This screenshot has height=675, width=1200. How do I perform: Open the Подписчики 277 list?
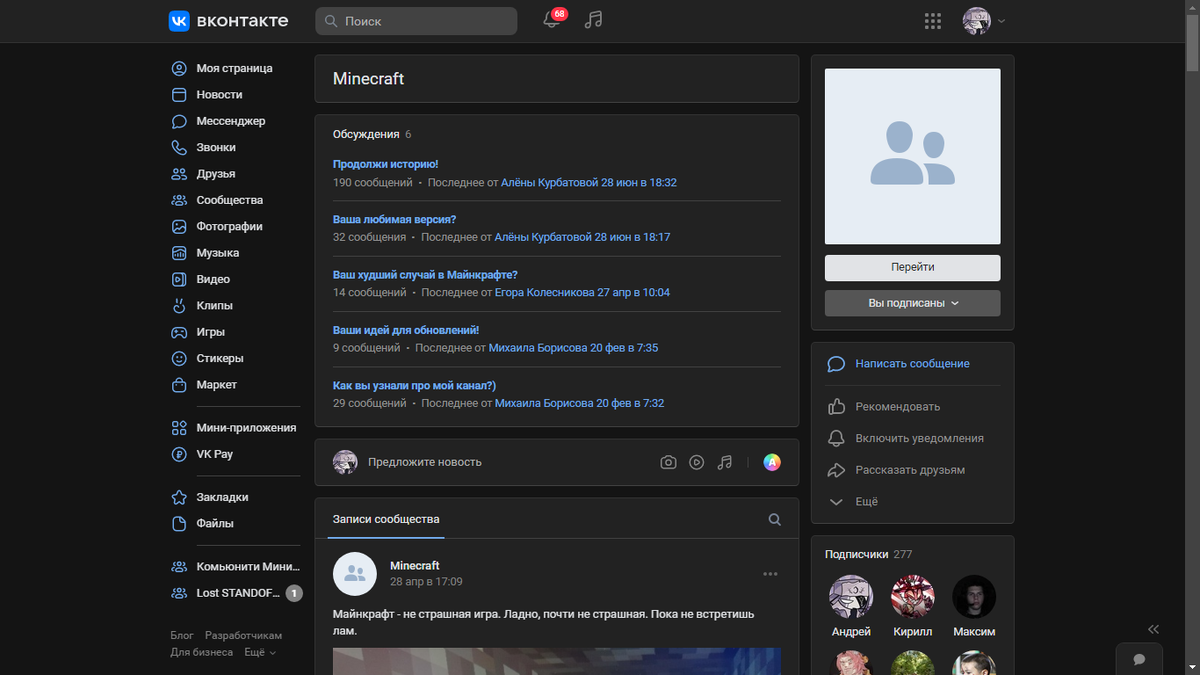tap(868, 554)
